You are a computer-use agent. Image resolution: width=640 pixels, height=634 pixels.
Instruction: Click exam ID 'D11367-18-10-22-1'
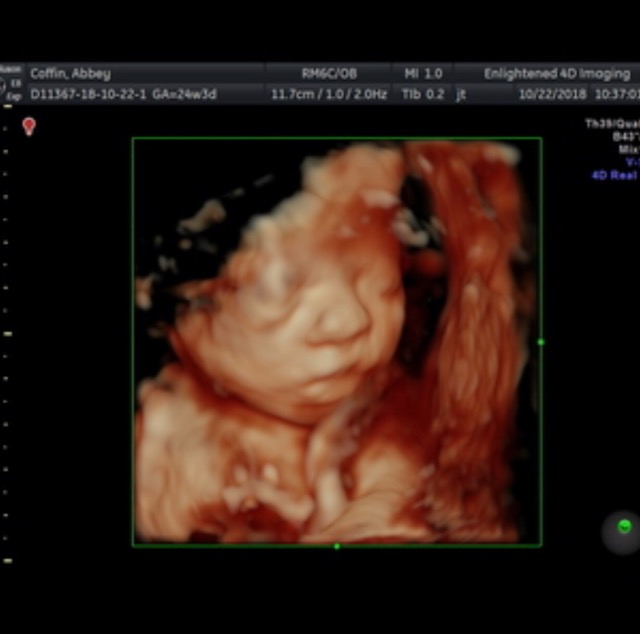click(88, 94)
